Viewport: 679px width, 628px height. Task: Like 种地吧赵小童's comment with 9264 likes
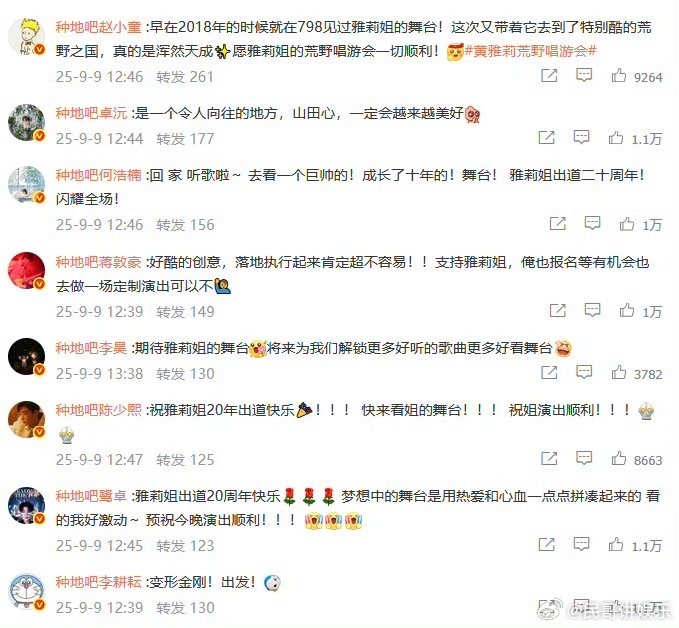618,76
